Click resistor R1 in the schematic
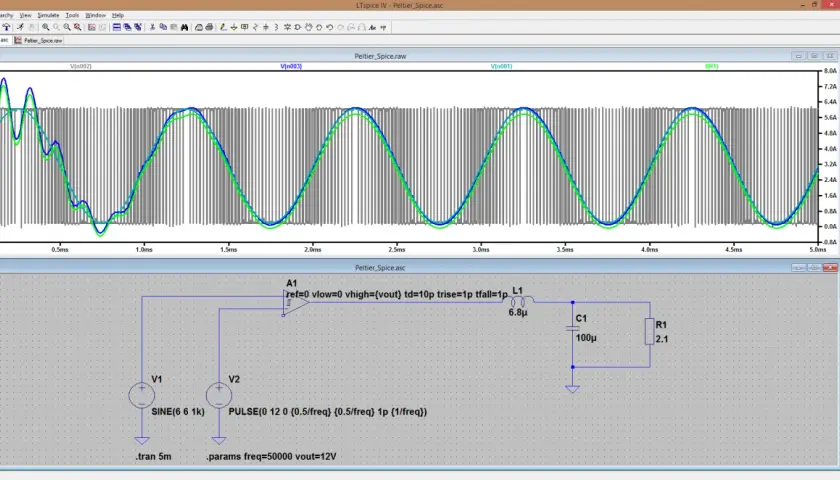 point(649,331)
